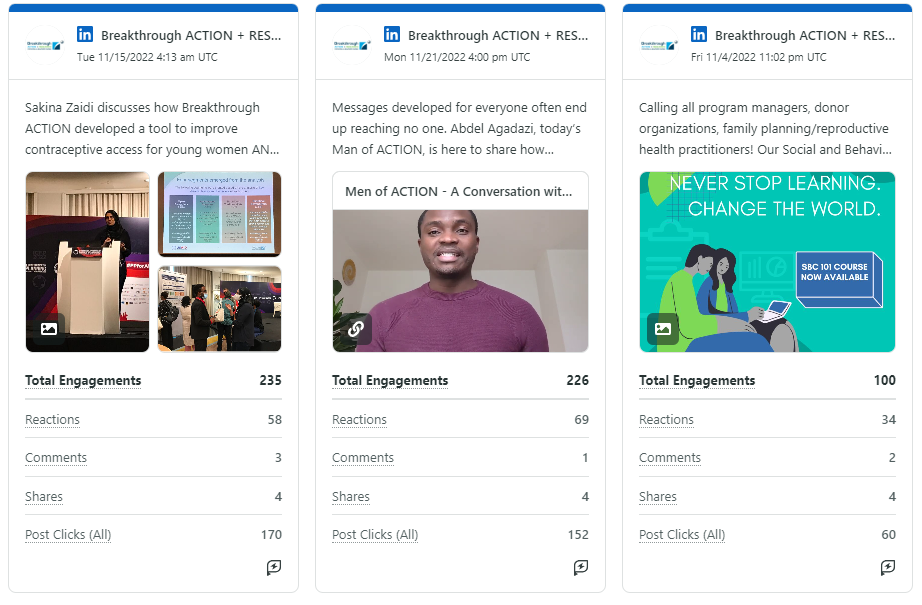Click Breakthrough ACTION account name on third post
Screen dimensions: 922x605
coord(805,36)
